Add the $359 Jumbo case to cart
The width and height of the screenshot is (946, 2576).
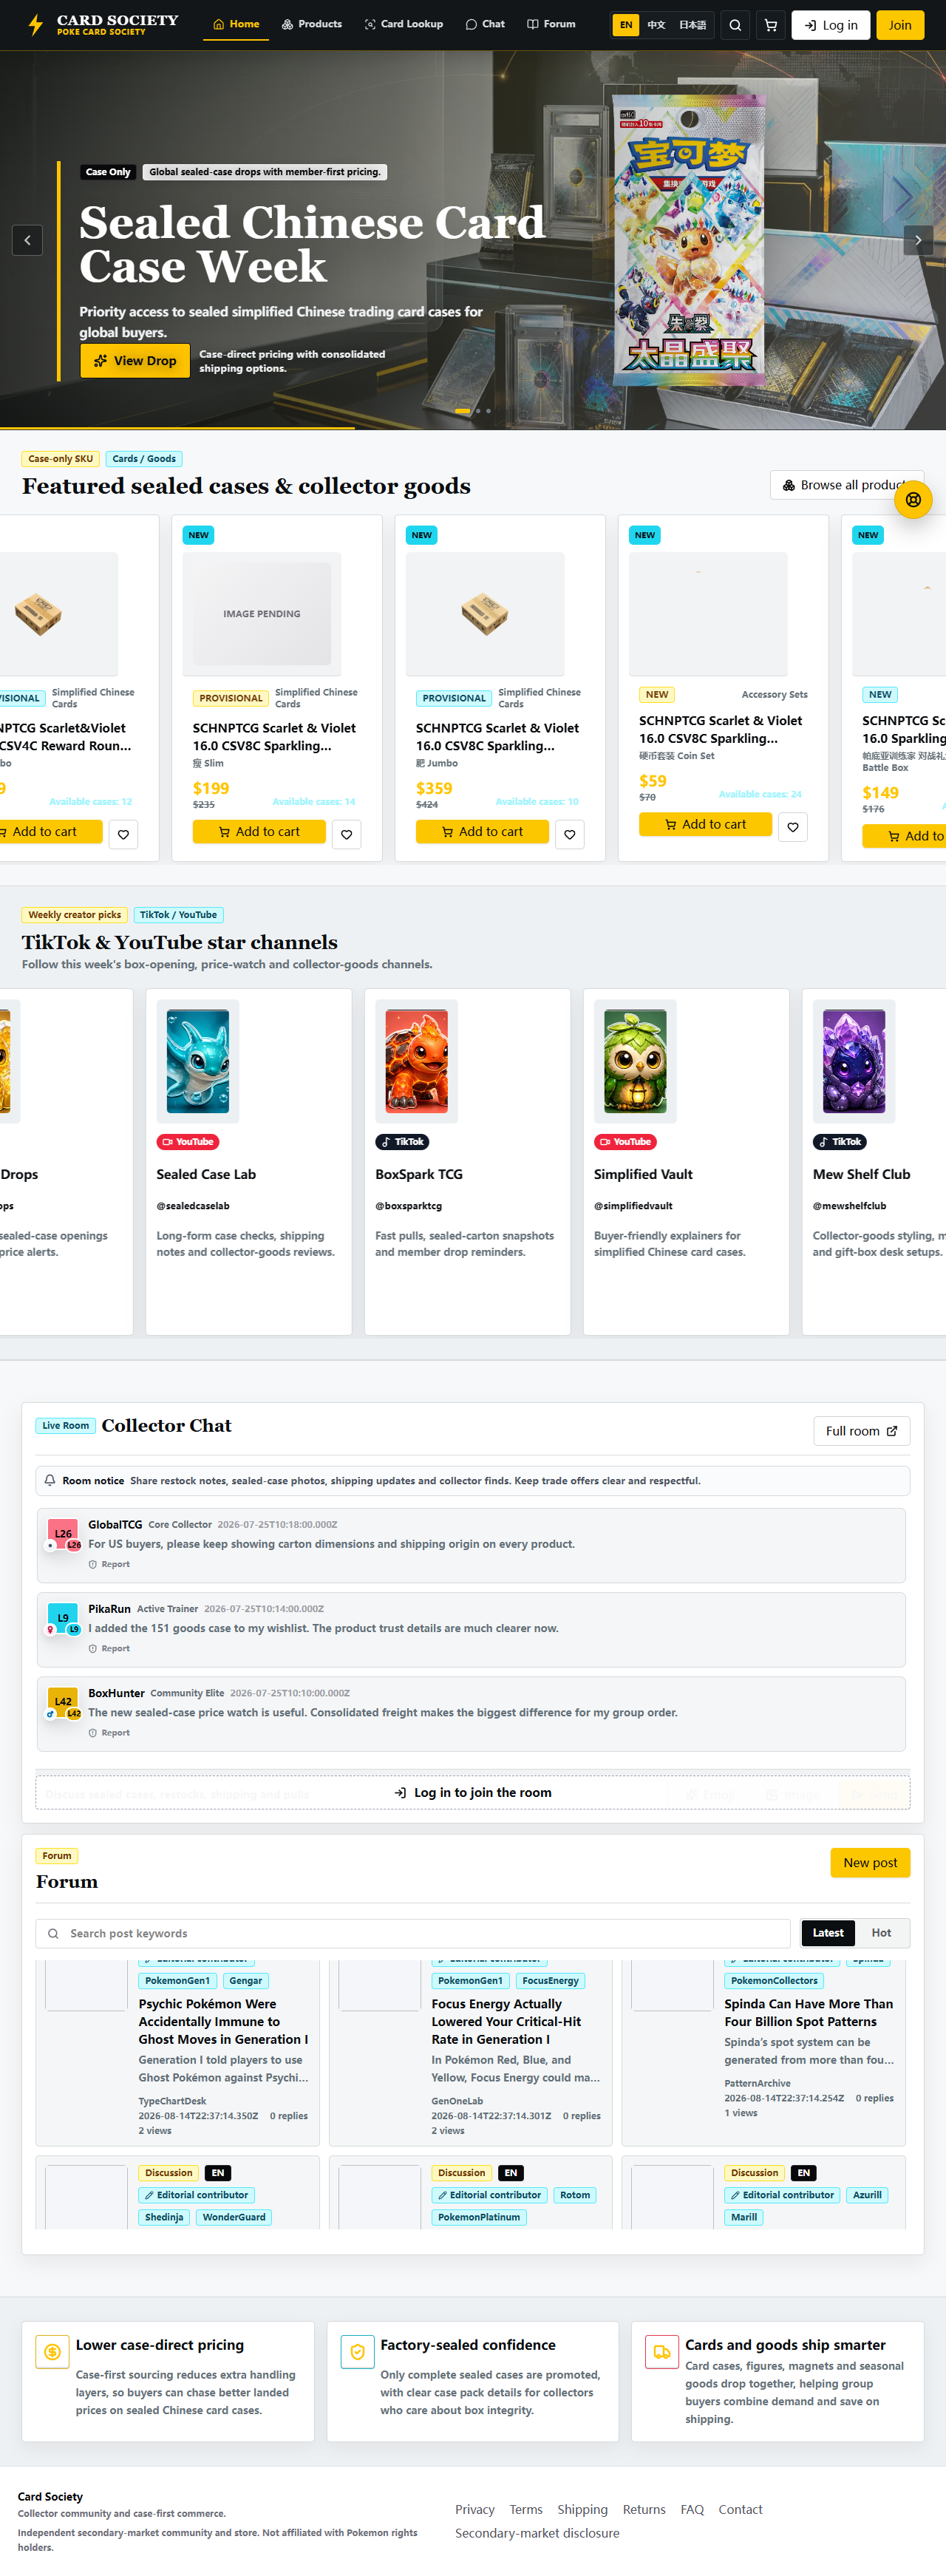(x=482, y=832)
